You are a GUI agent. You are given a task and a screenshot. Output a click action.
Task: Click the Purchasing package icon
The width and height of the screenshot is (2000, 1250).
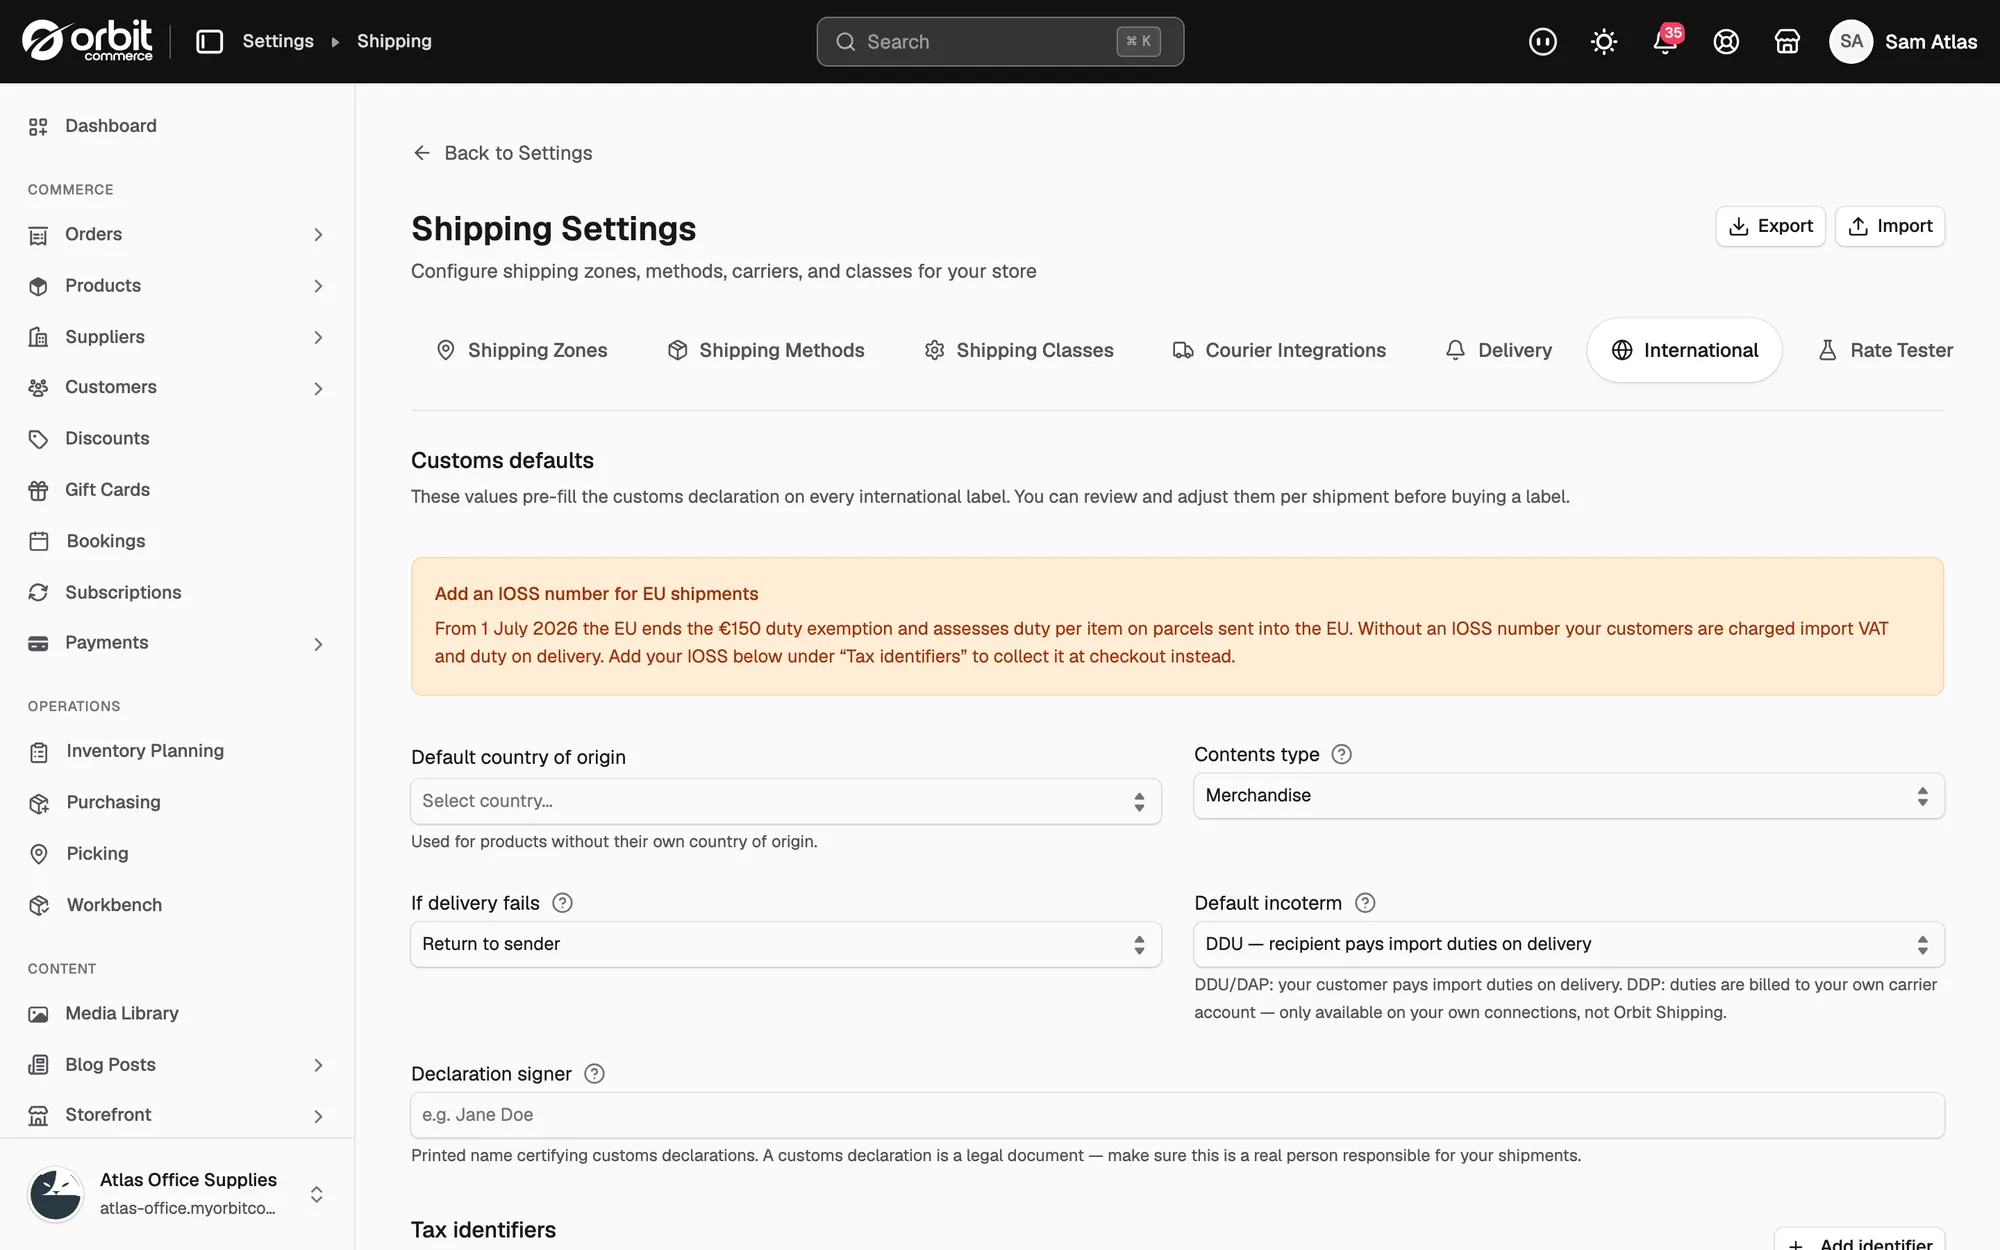pos(39,803)
